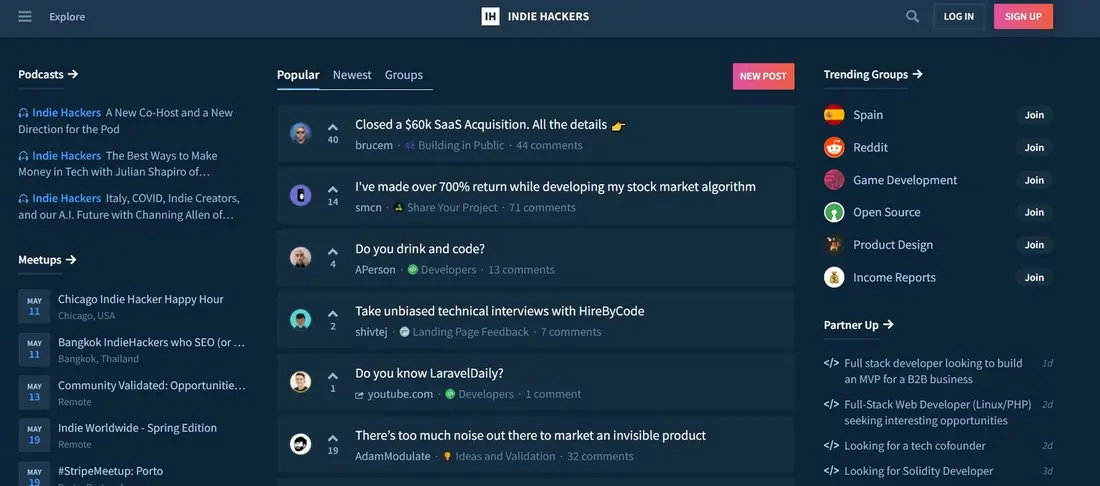The height and width of the screenshot is (486, 1100).
Task: Upvote the 'Do you know LaravelDaily?' post
Action: [333, 376]
